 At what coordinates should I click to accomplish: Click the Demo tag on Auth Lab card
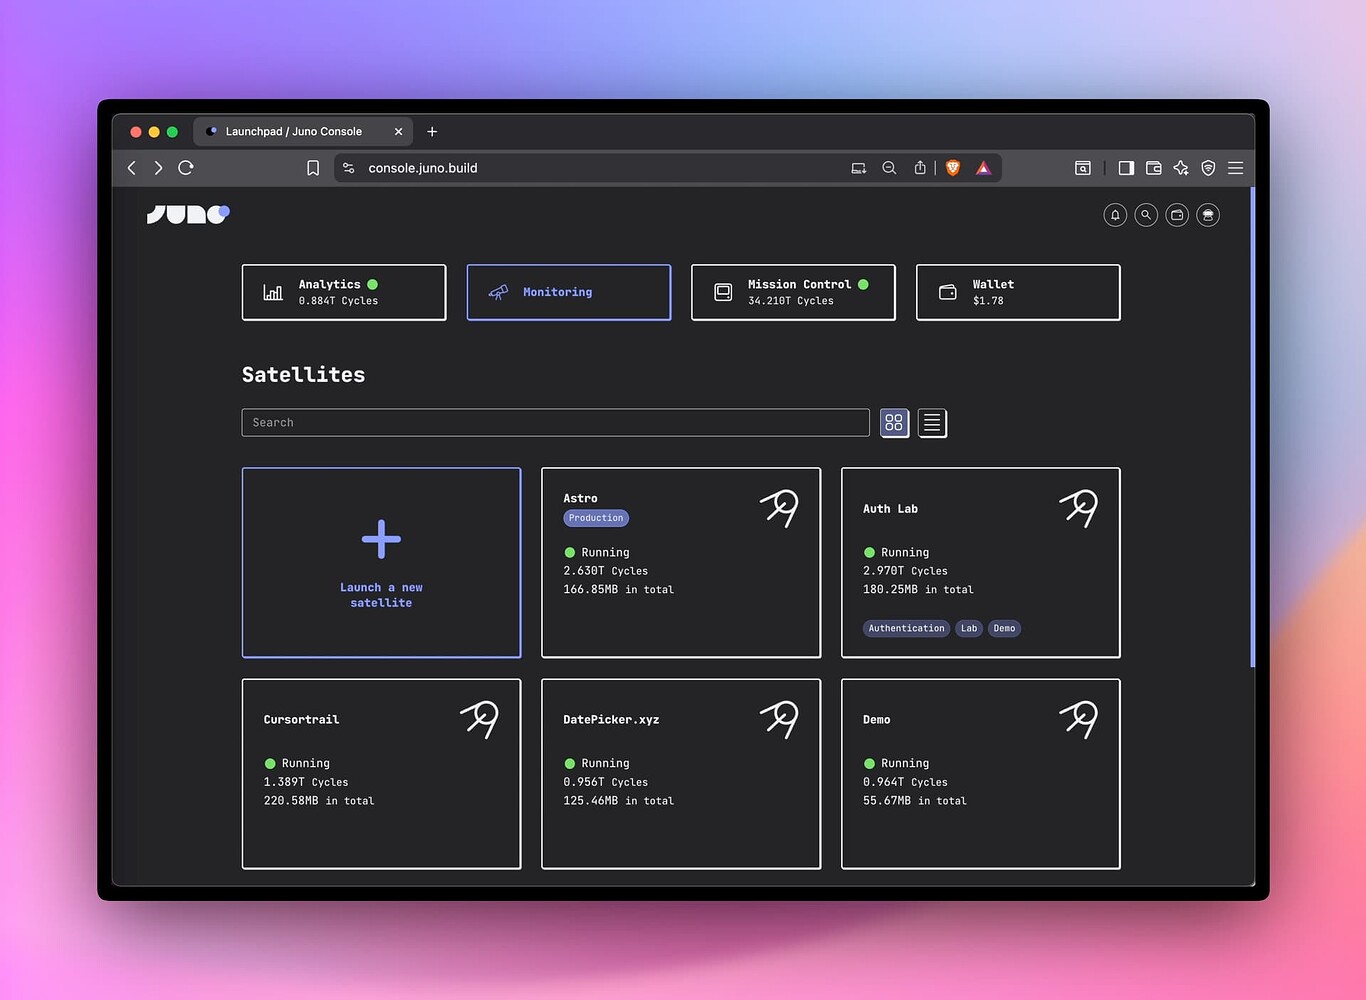pos(1004,628)
